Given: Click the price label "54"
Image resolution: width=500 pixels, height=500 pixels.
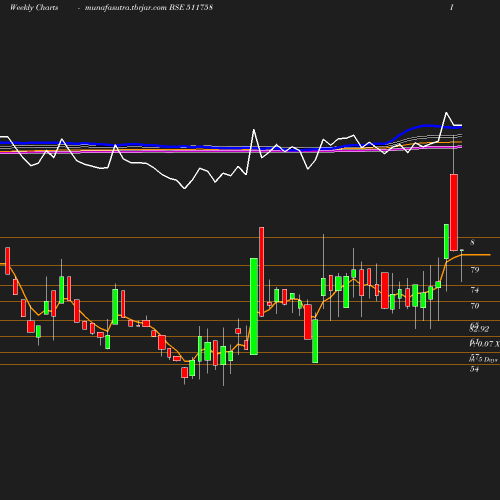Looking at the screenshot, I should pyautogui.click(x=474, y=369).
